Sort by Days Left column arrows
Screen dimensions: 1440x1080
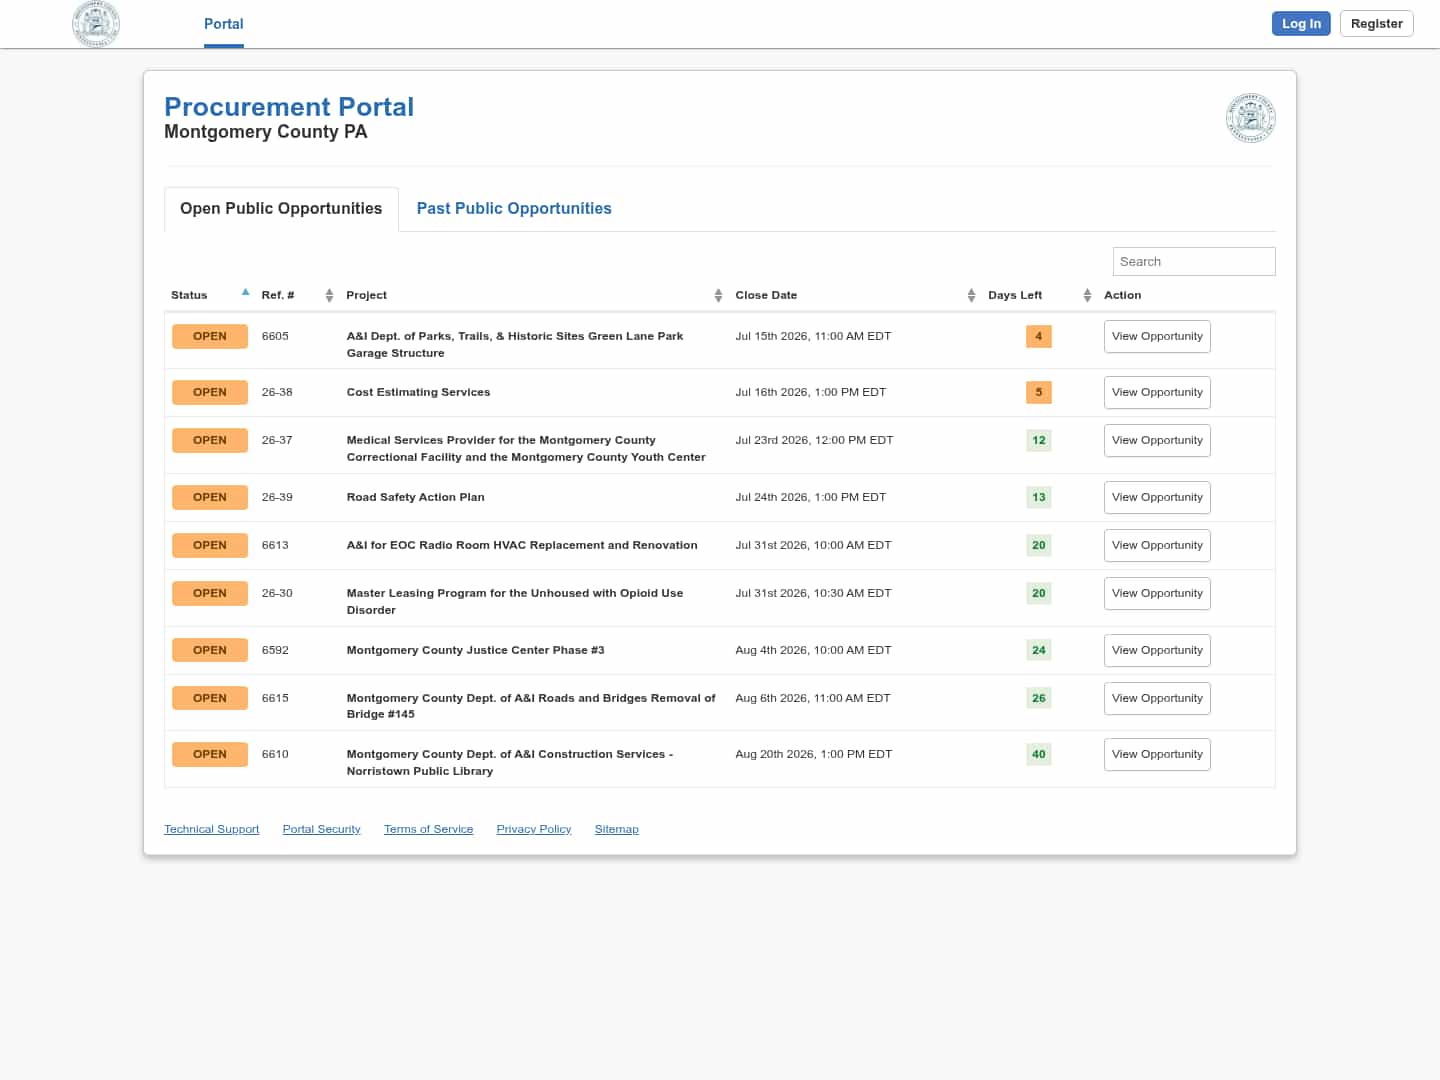click(x=1087, y=295)
